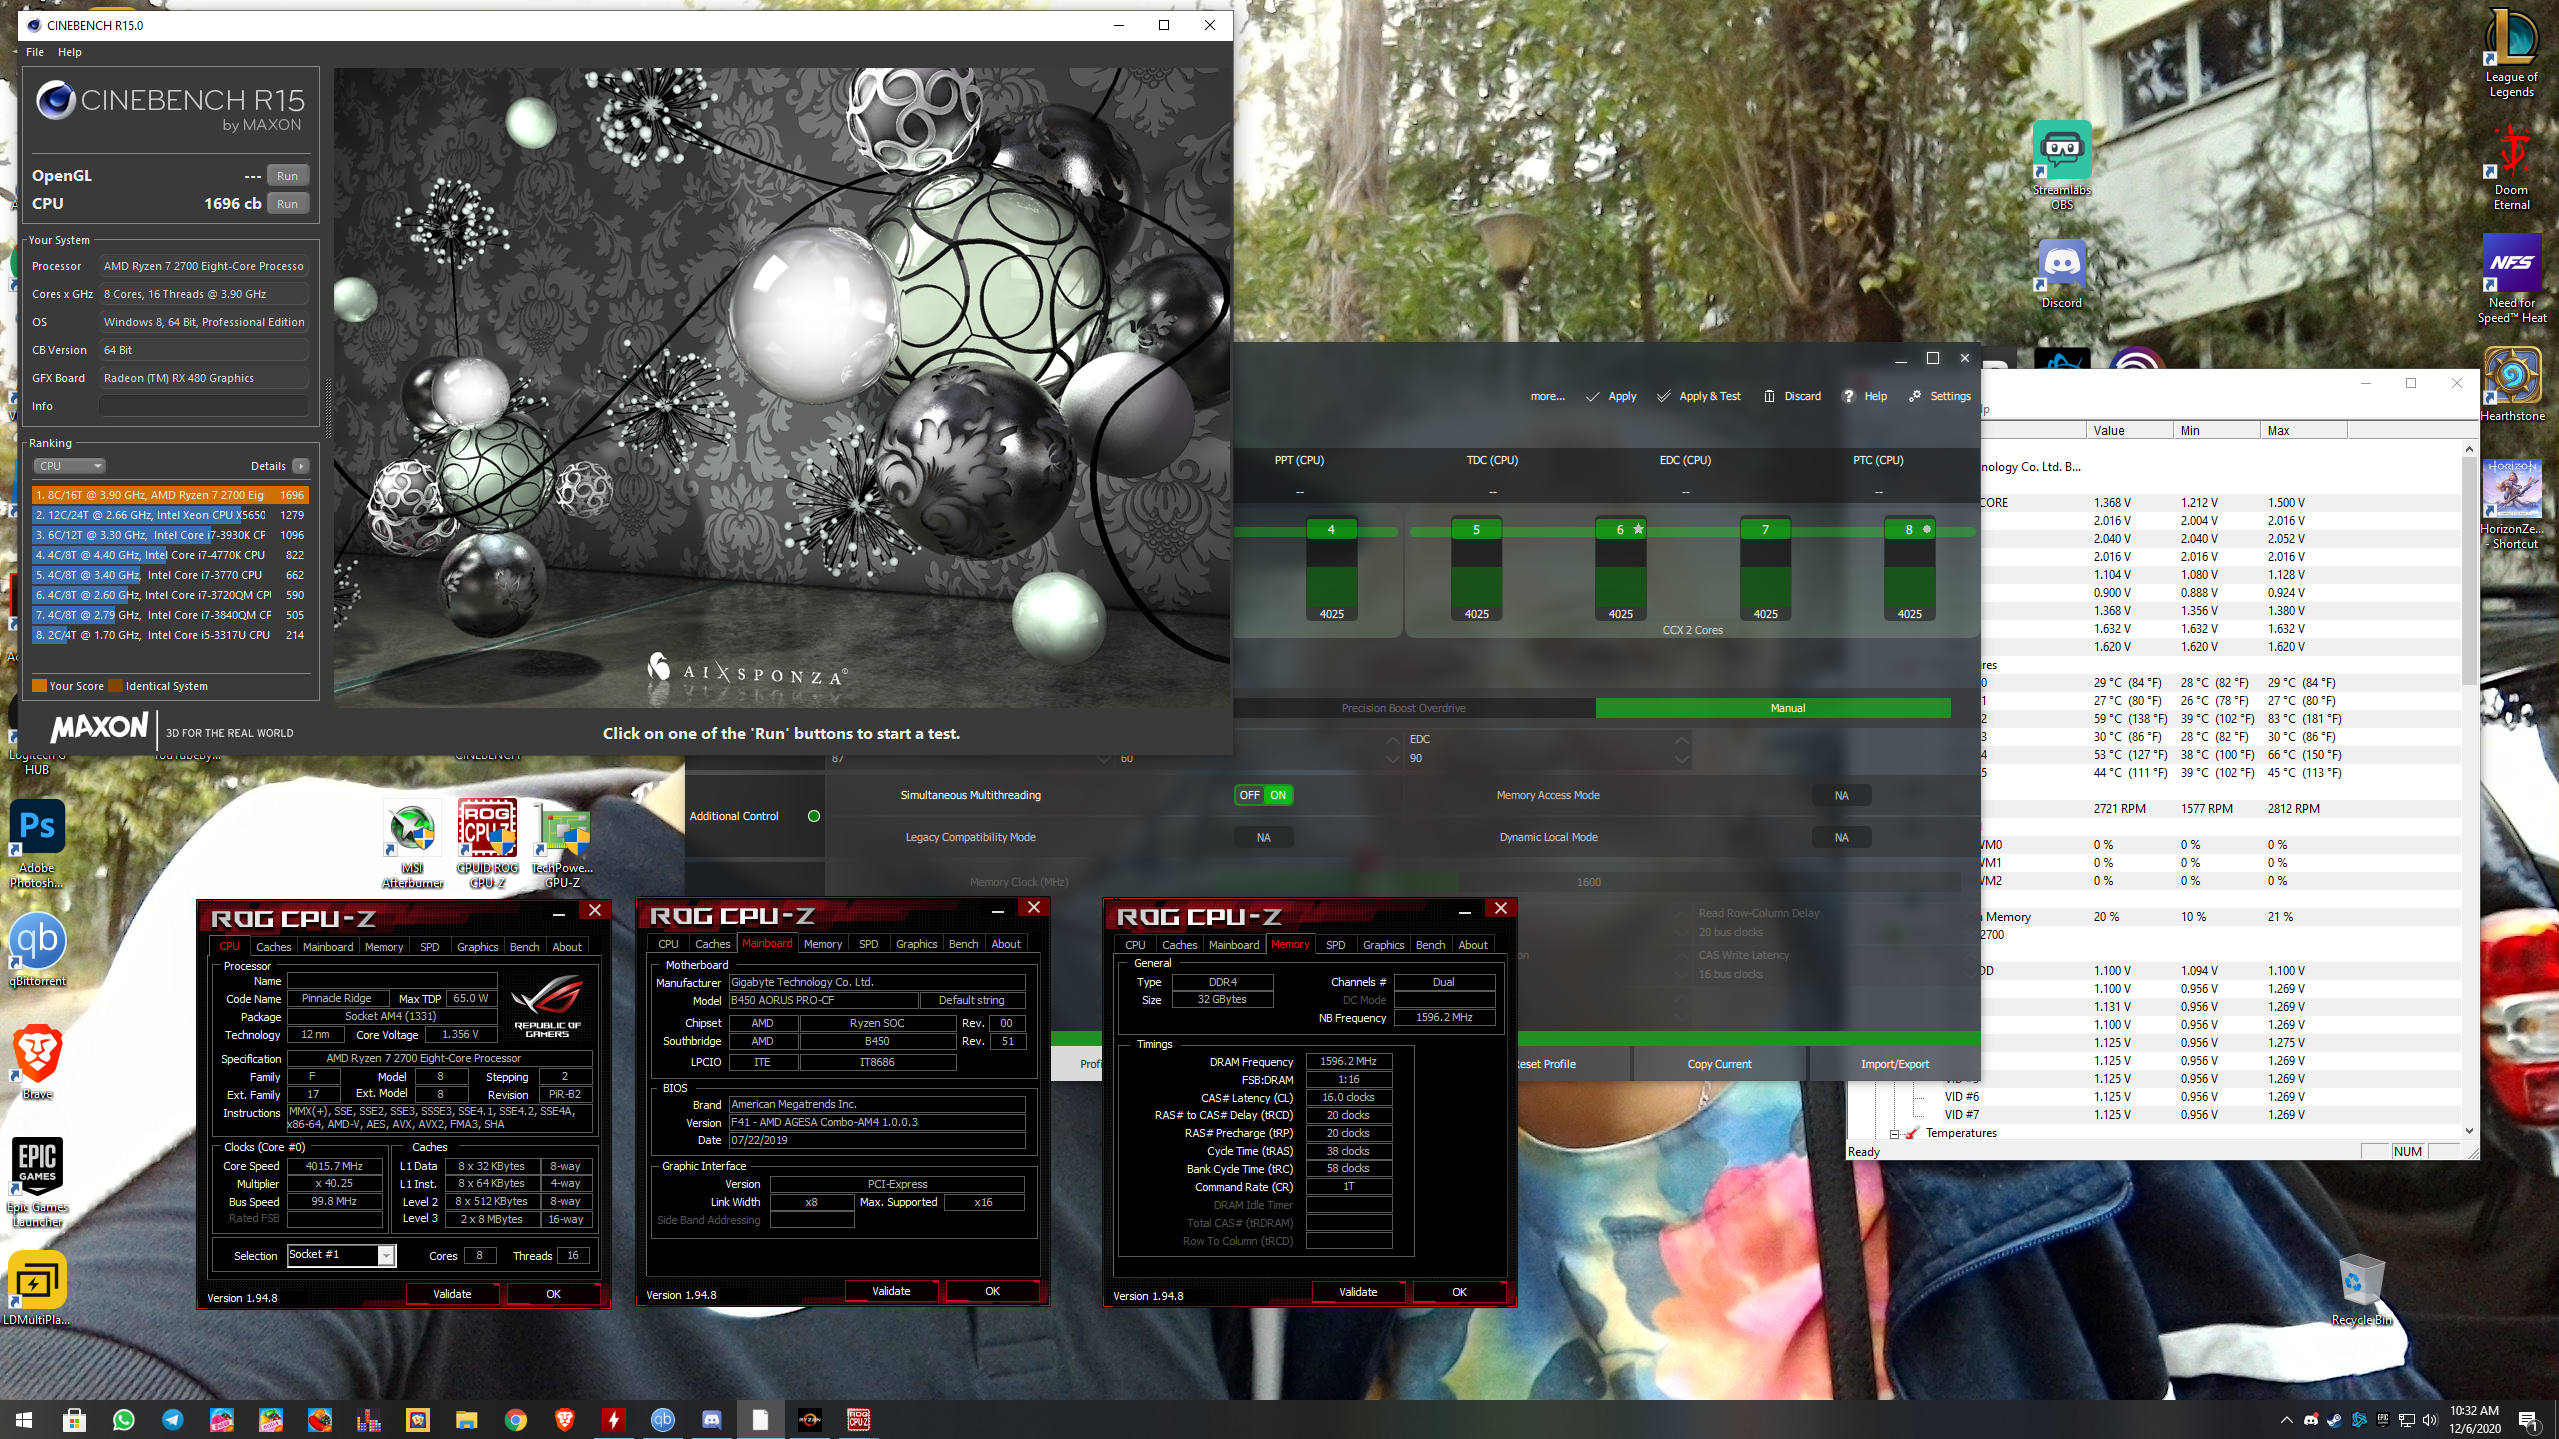
Task: Click the Dynamic Local Mode NA toggle
Action: coord(1841,837)
